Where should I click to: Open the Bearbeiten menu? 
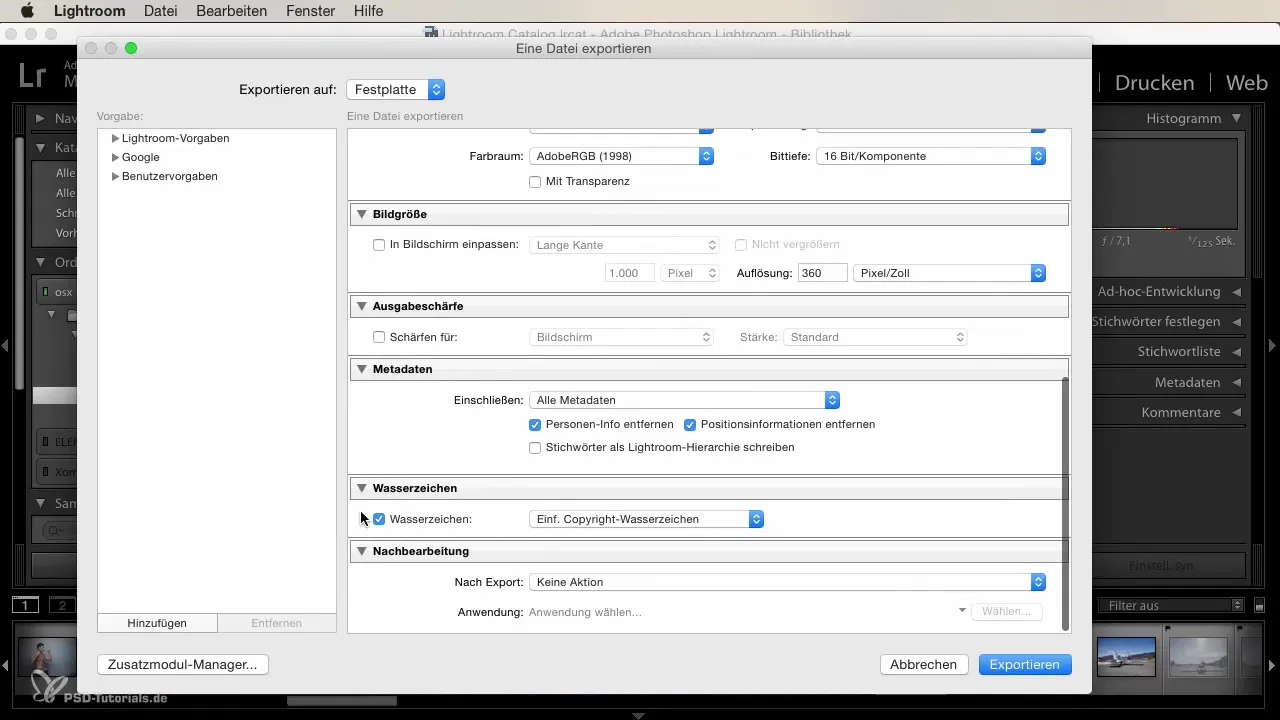233,10
